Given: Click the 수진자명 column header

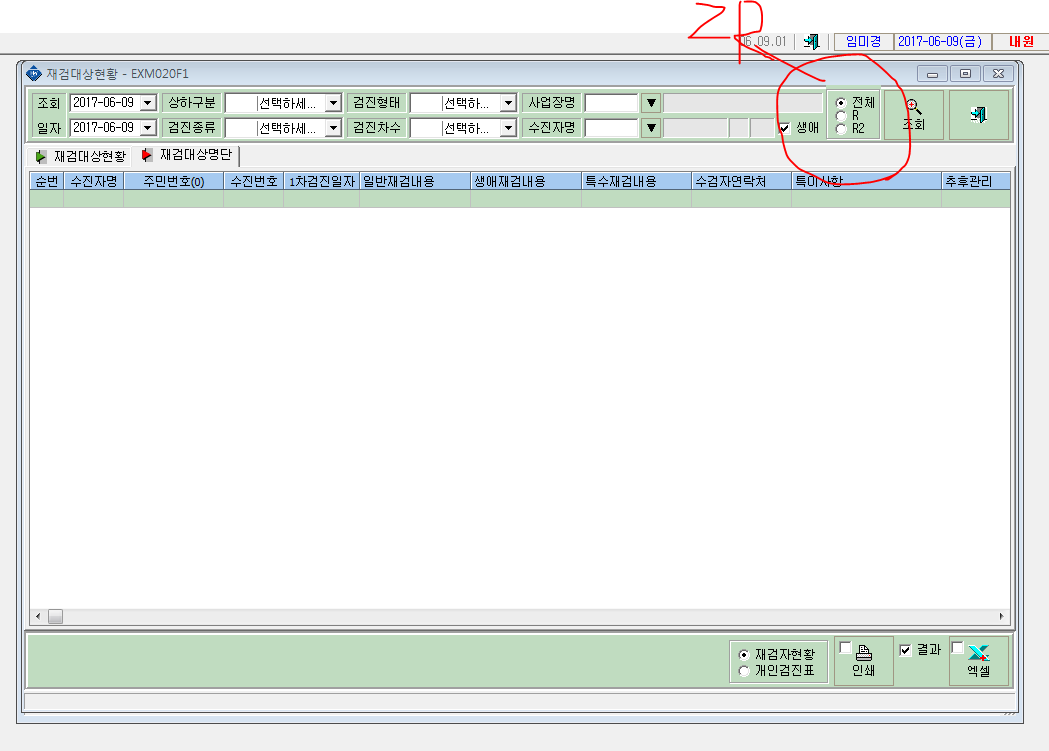Looking at the screenshot, I should click(94, 181).
